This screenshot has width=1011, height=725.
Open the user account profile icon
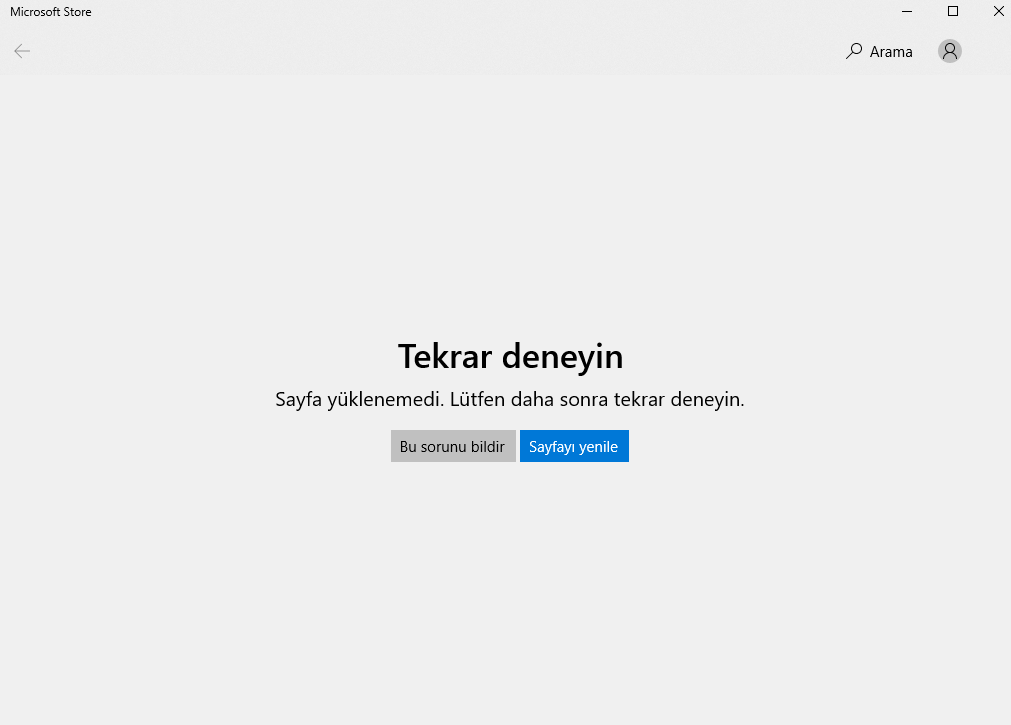(950, 51)
